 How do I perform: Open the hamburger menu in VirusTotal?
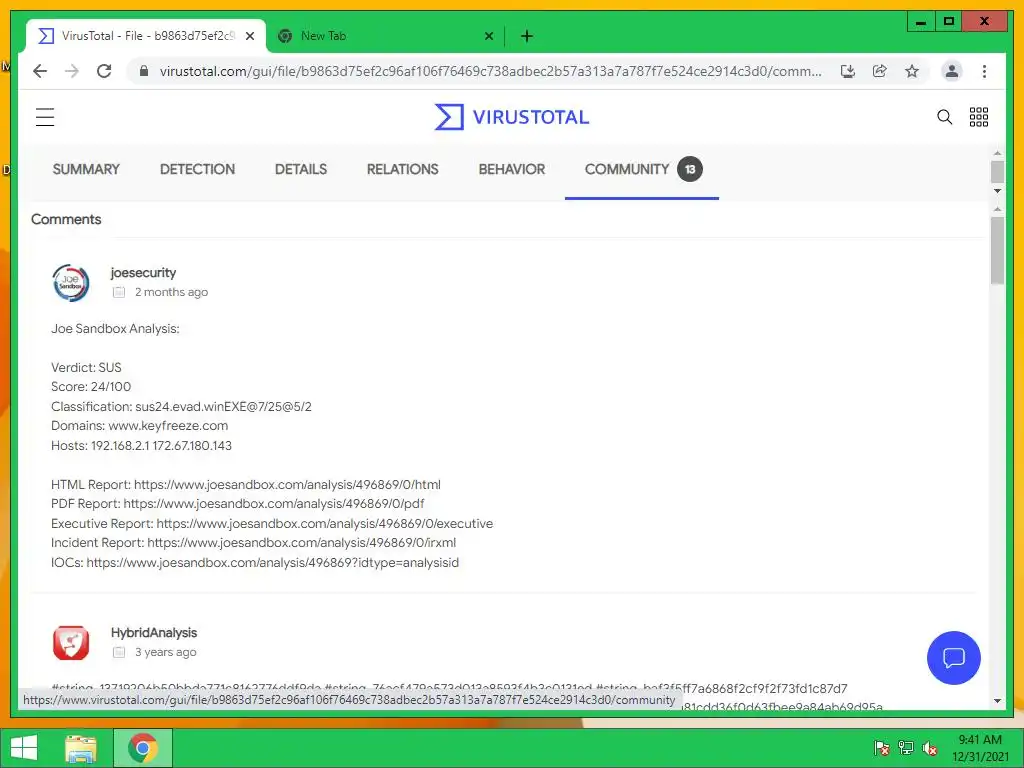point(45,117)
